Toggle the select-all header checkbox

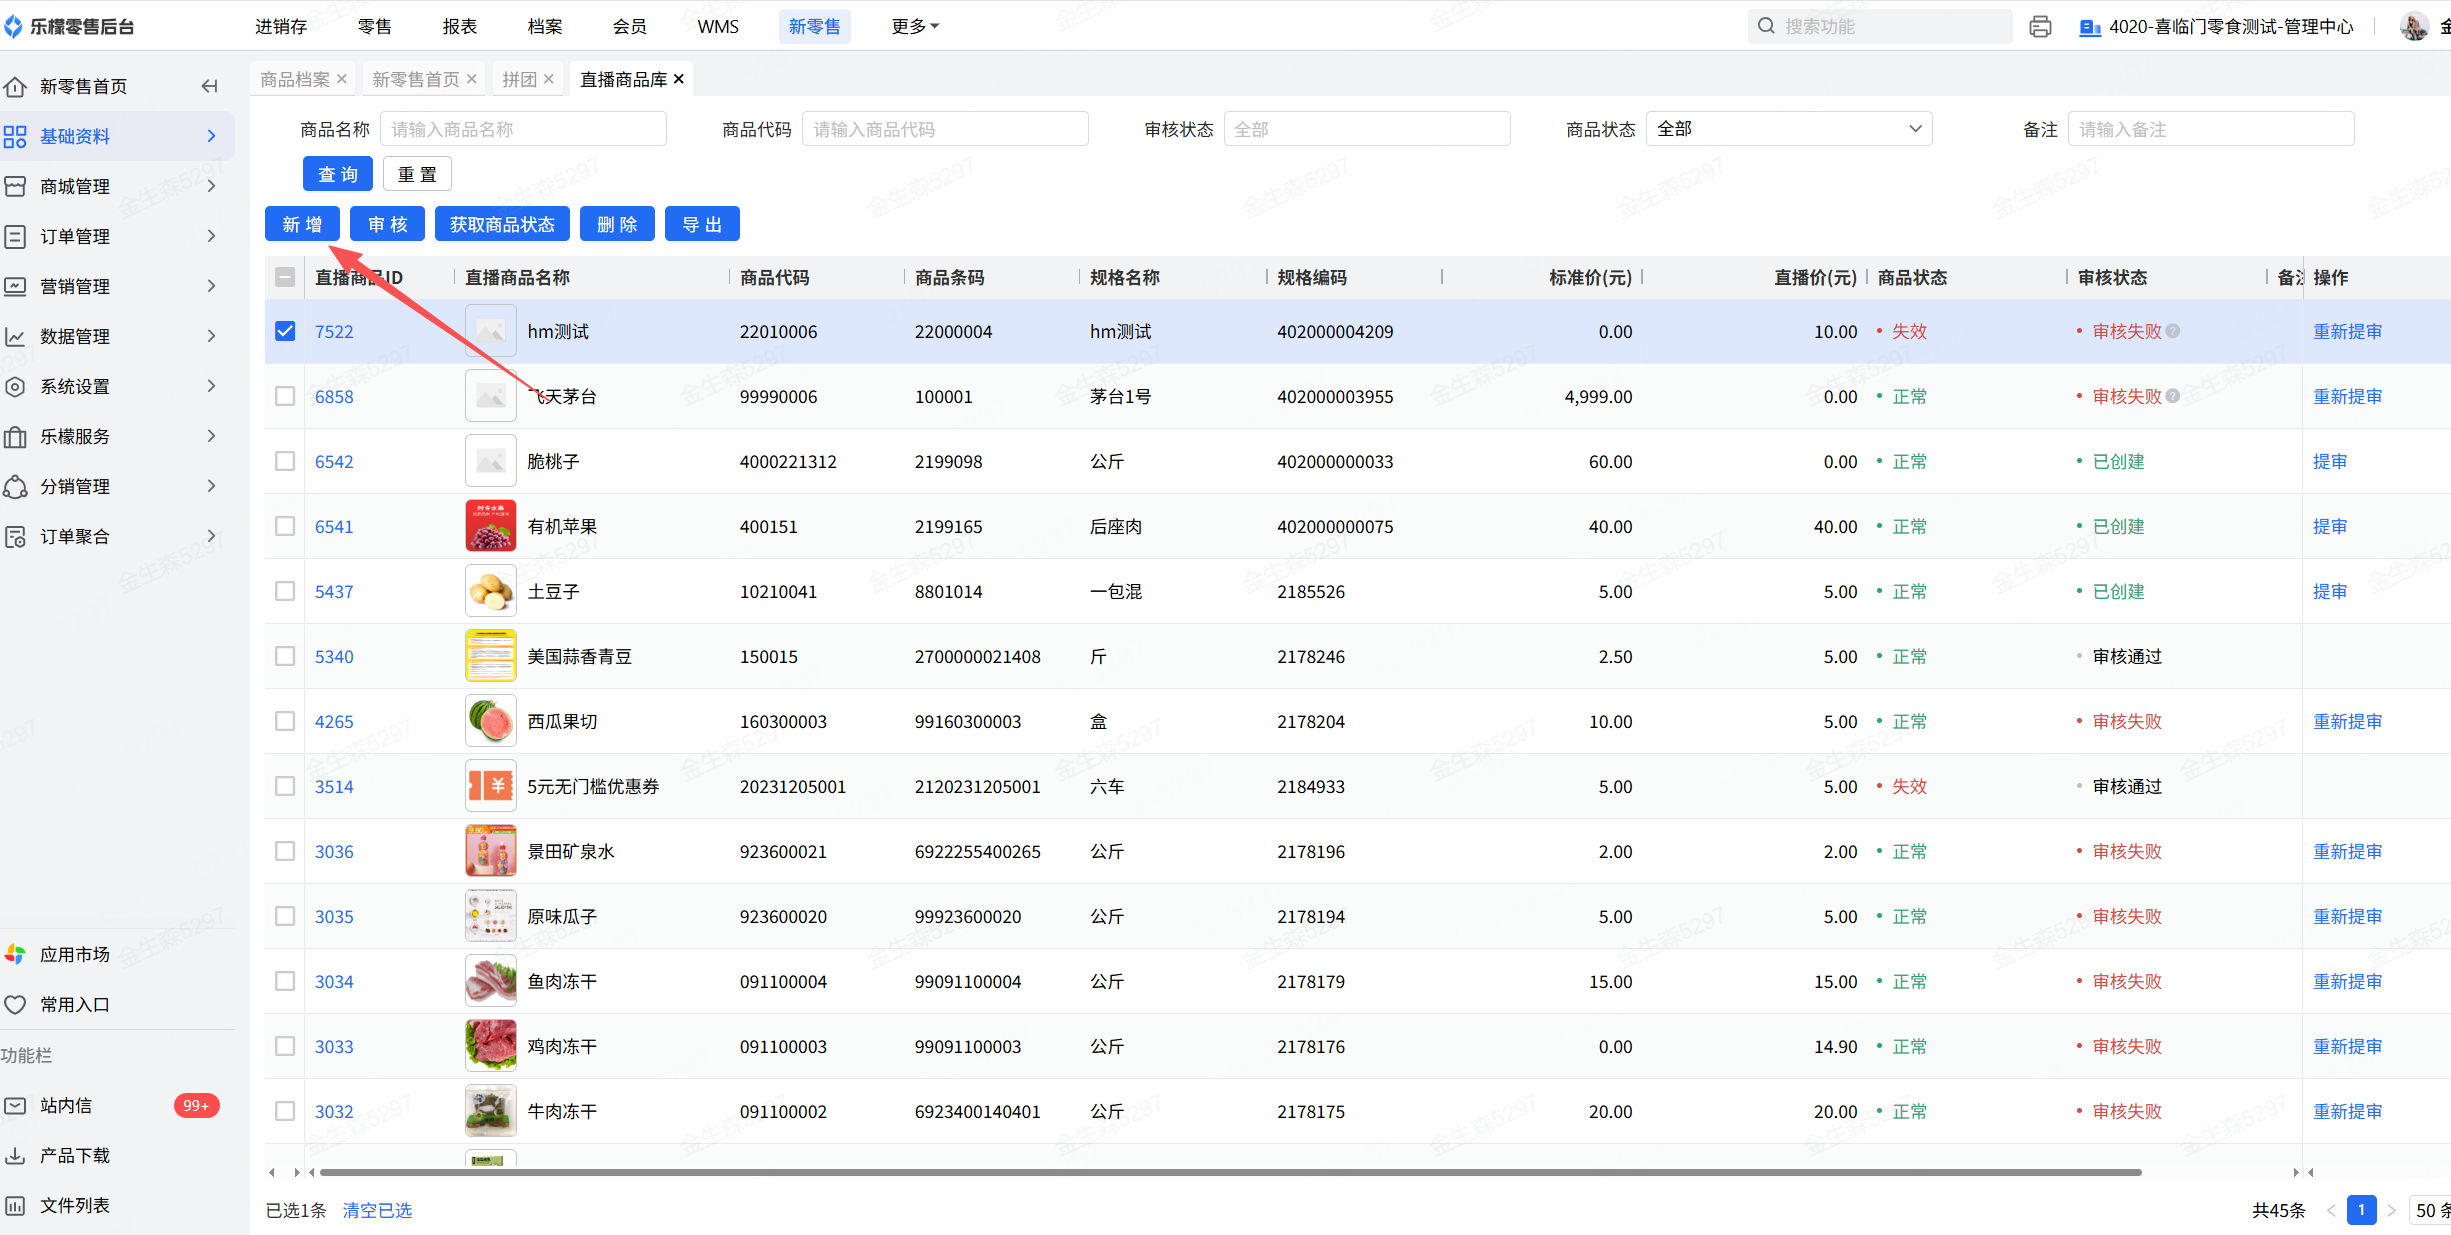285,277
